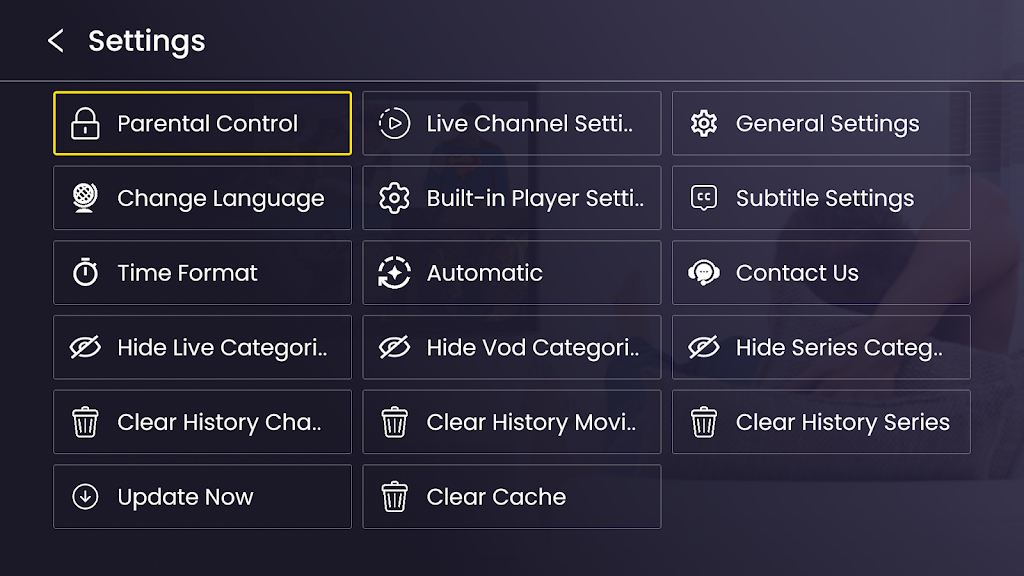This screenshot has width=1024, height=576.
Task: Choose Clear History Movies option
Action: [x=511, y=422]
